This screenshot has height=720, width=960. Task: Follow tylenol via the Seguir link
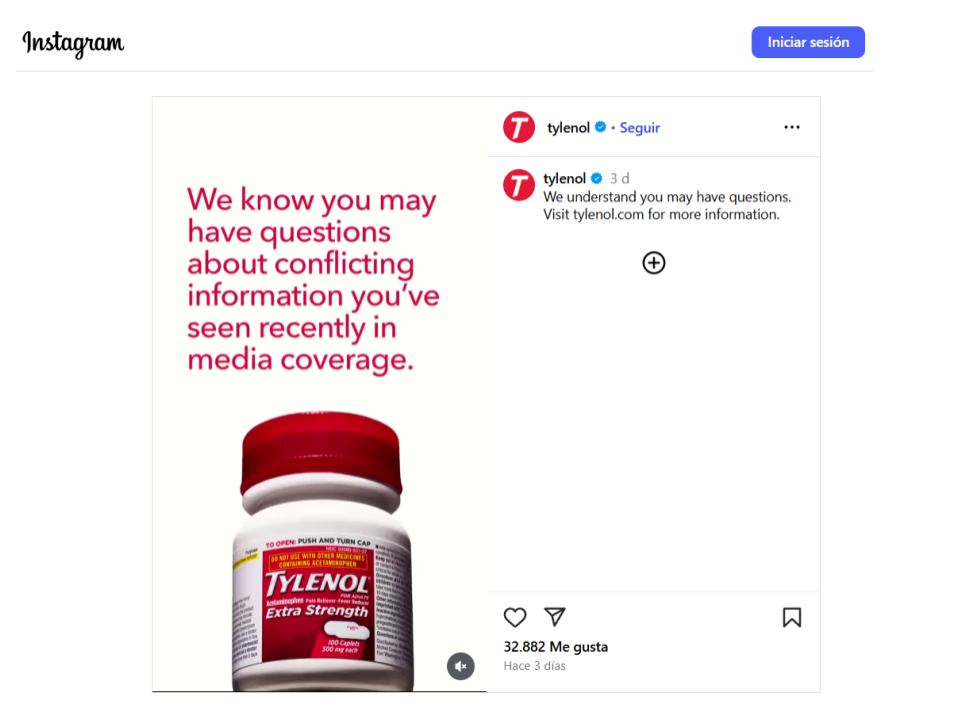(x=640, y=128)
